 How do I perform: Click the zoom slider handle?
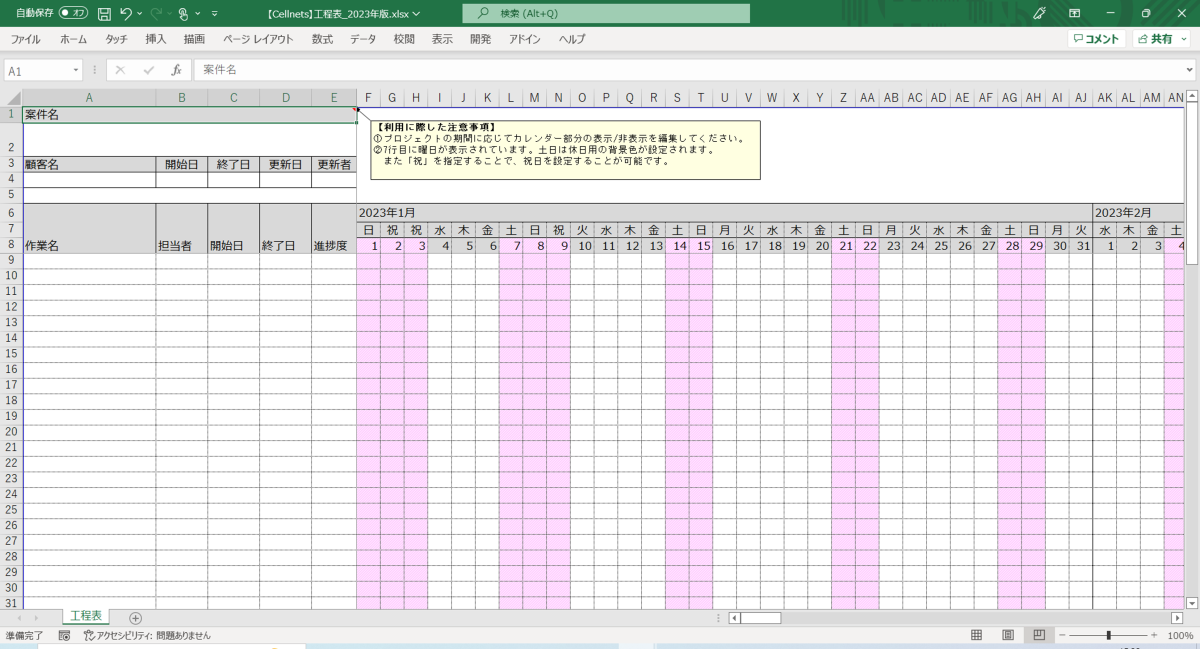click(1108, 635)
